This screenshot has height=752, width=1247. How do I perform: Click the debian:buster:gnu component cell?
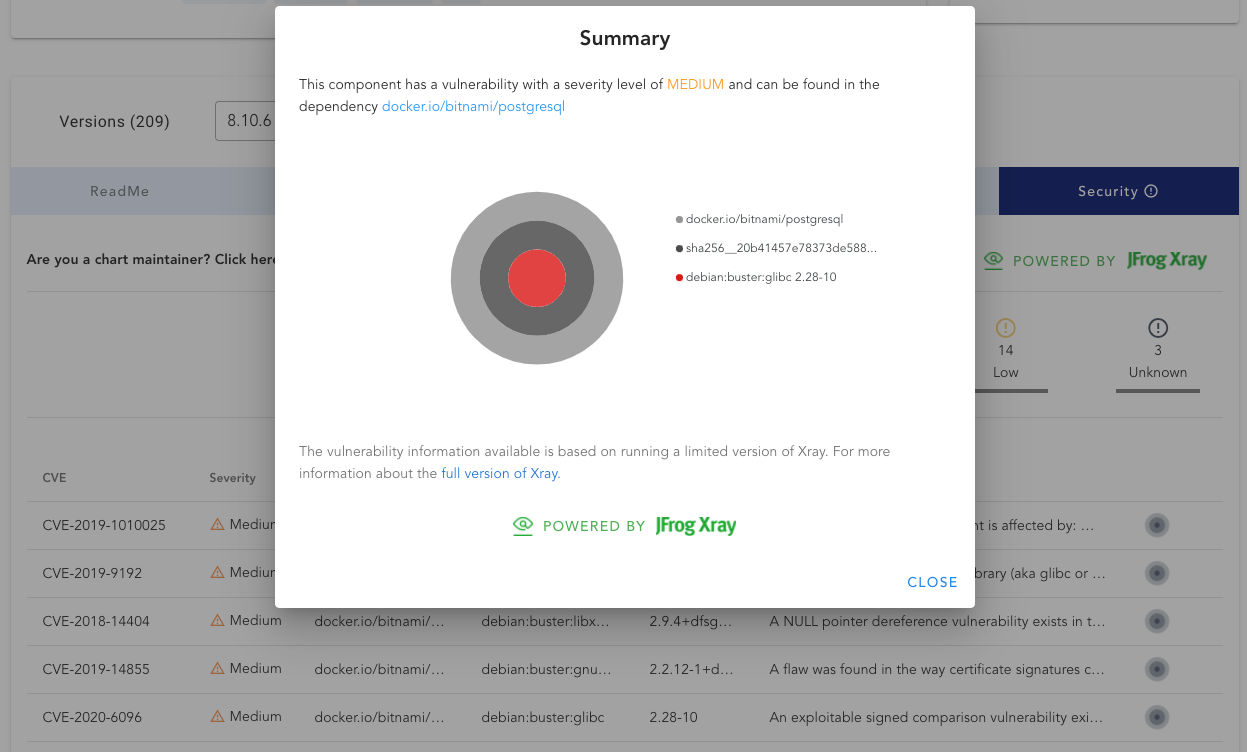545,669
